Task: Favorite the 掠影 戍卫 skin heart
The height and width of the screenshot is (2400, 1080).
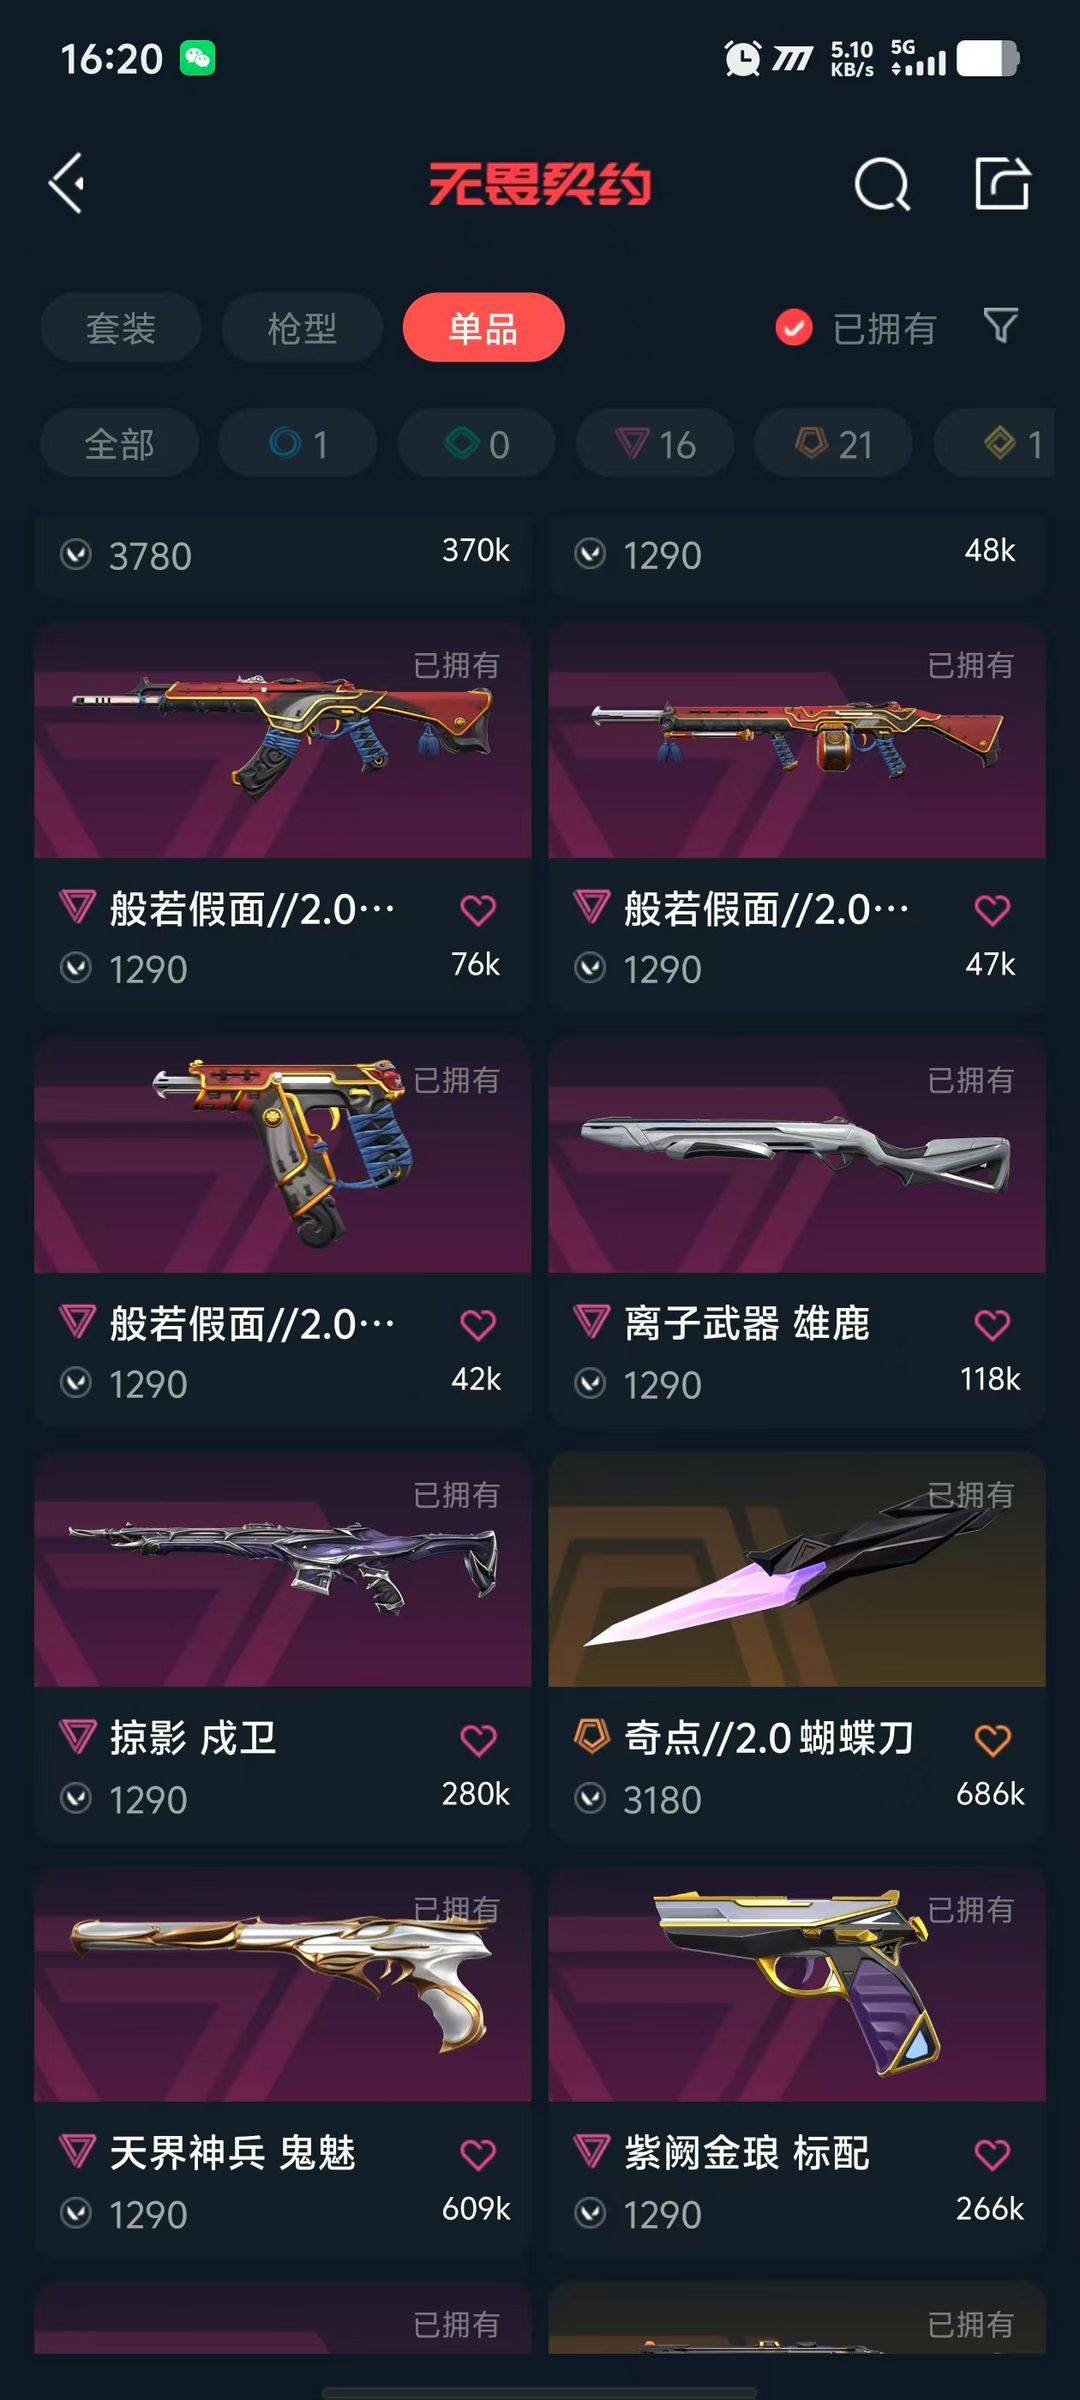Action: pos(478,1740)
